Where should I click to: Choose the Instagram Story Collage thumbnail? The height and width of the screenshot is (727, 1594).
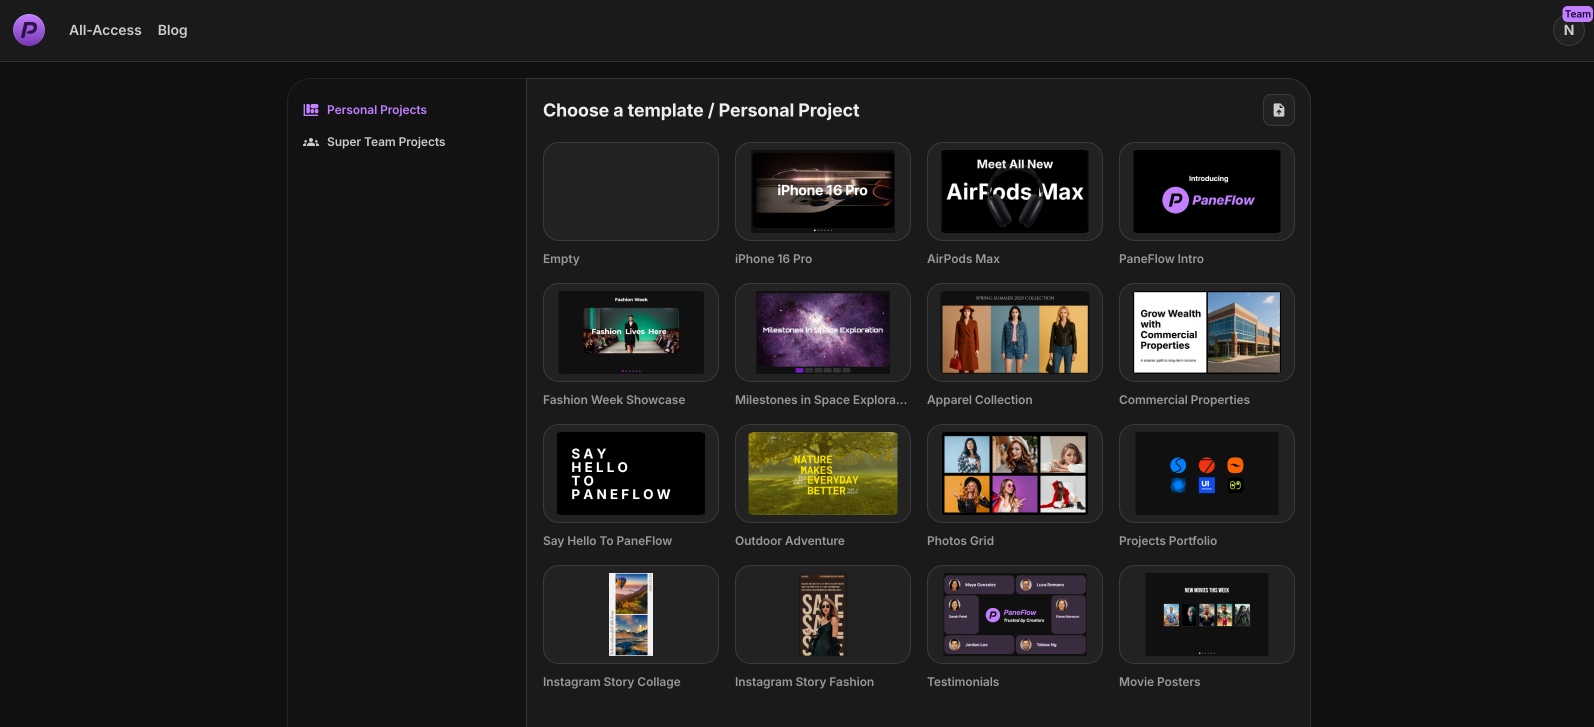point(631,614)
